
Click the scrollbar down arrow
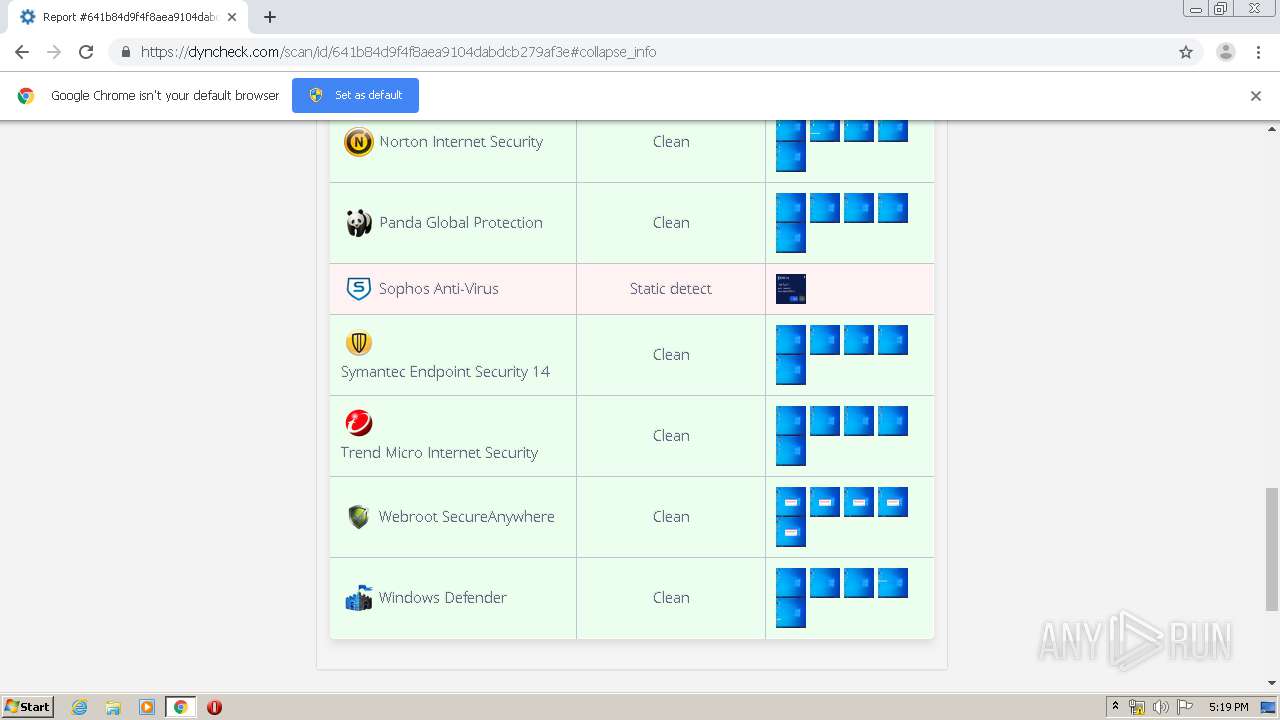[x=1272, y=683]
